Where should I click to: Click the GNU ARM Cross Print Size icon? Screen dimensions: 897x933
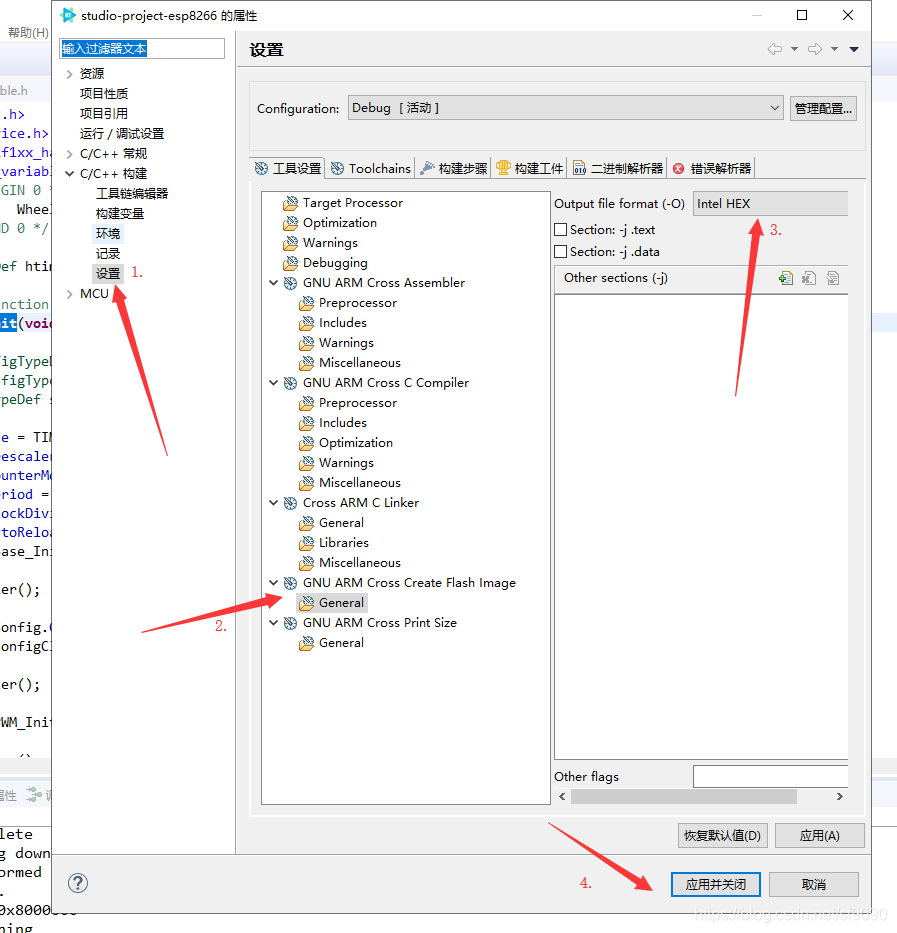click(x=290, y=623)
